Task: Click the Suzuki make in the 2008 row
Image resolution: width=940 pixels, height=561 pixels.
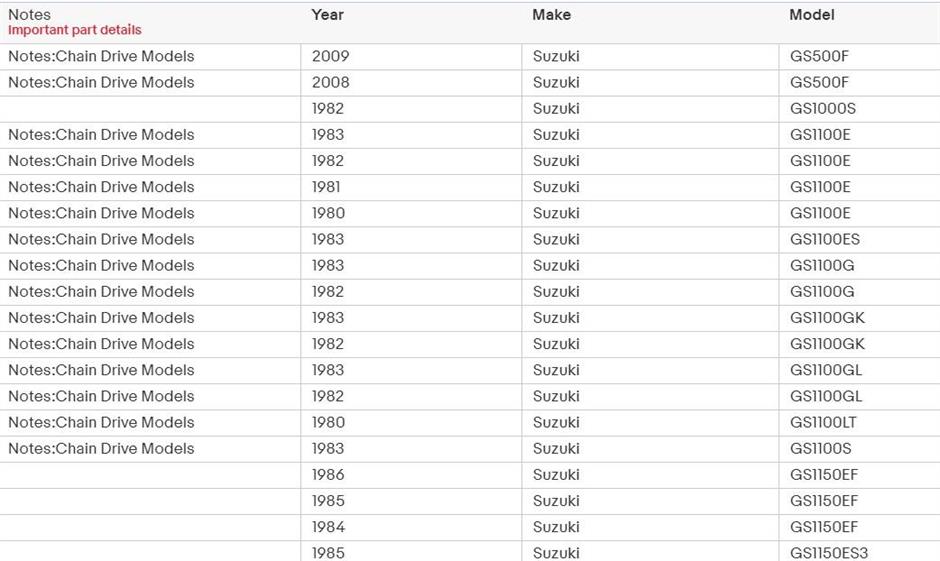Action: coord(556,82)
